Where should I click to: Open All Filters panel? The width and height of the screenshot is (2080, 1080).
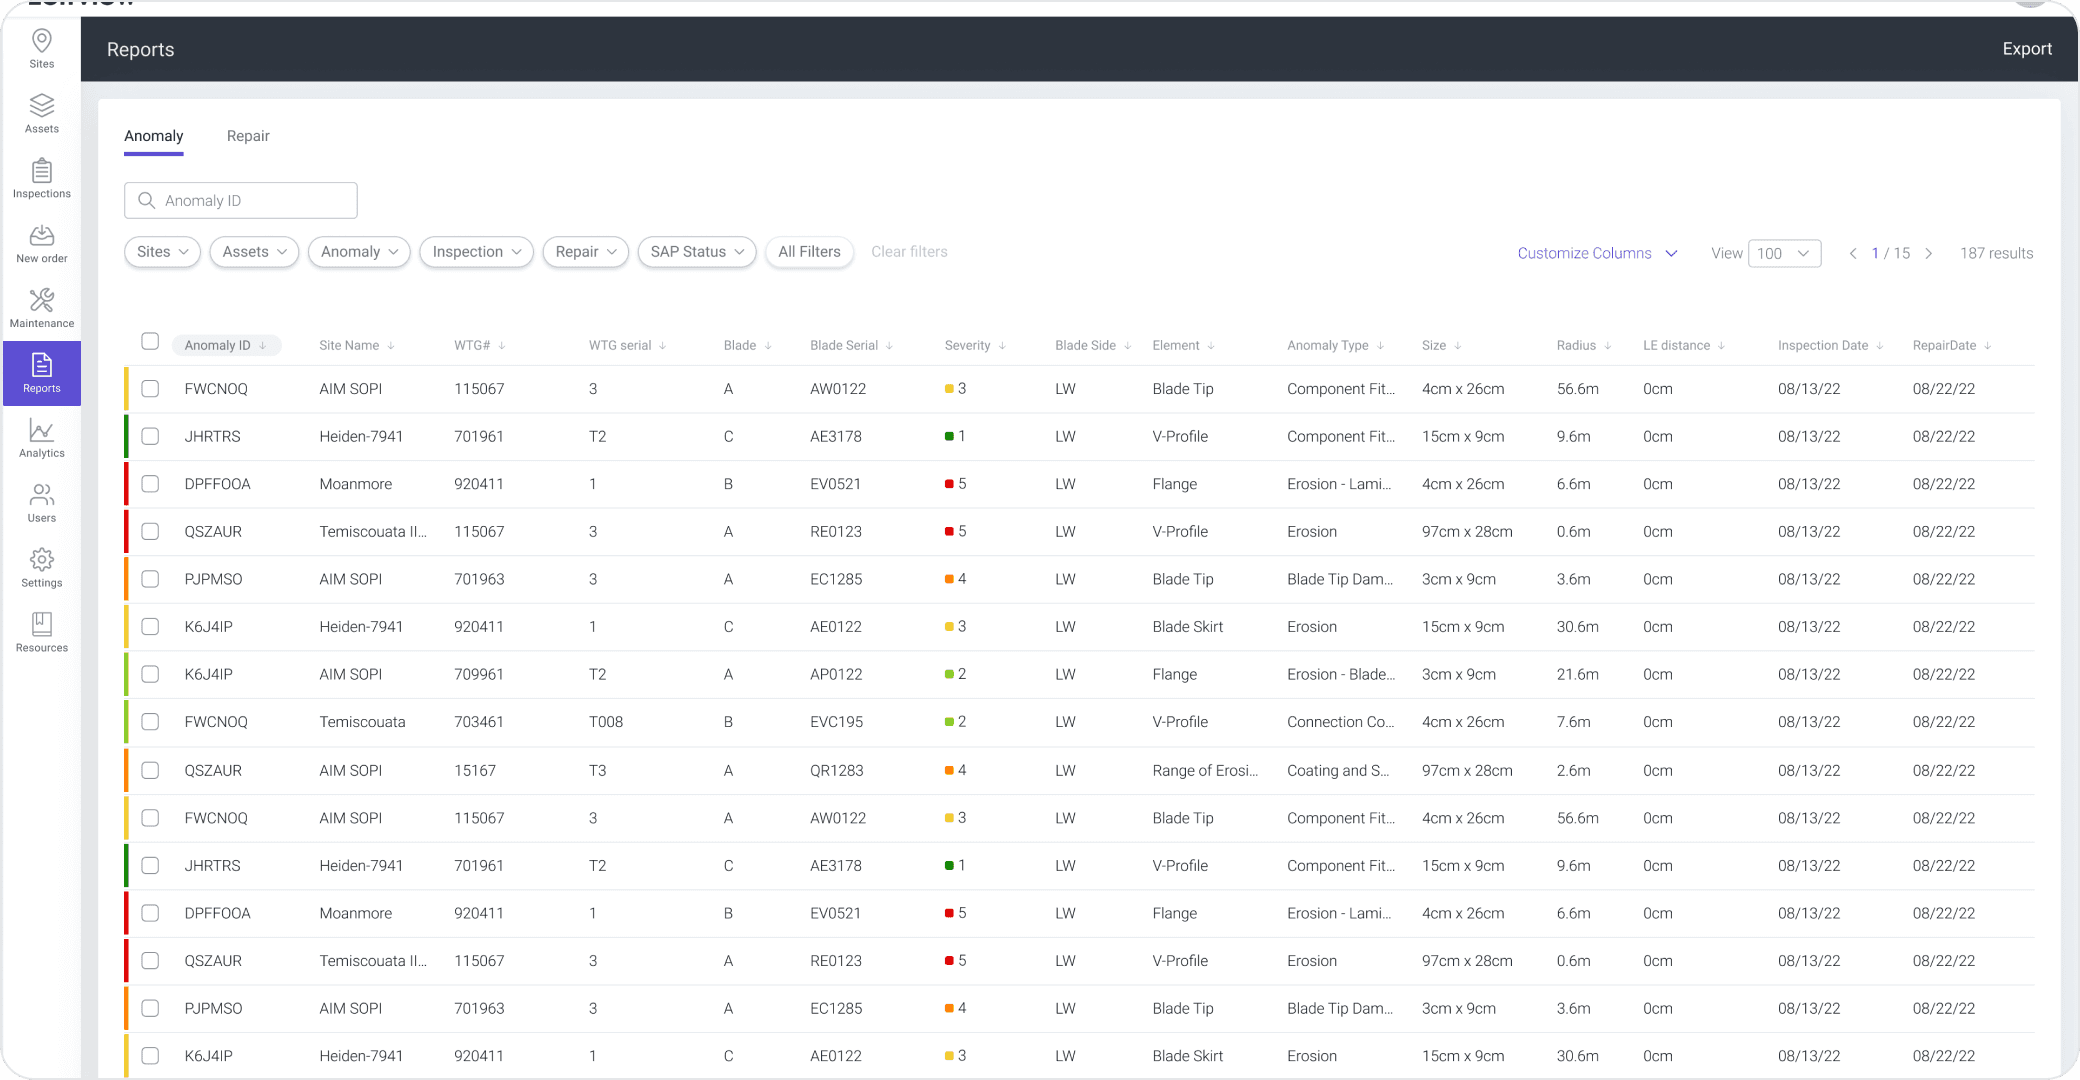(810, 252)
